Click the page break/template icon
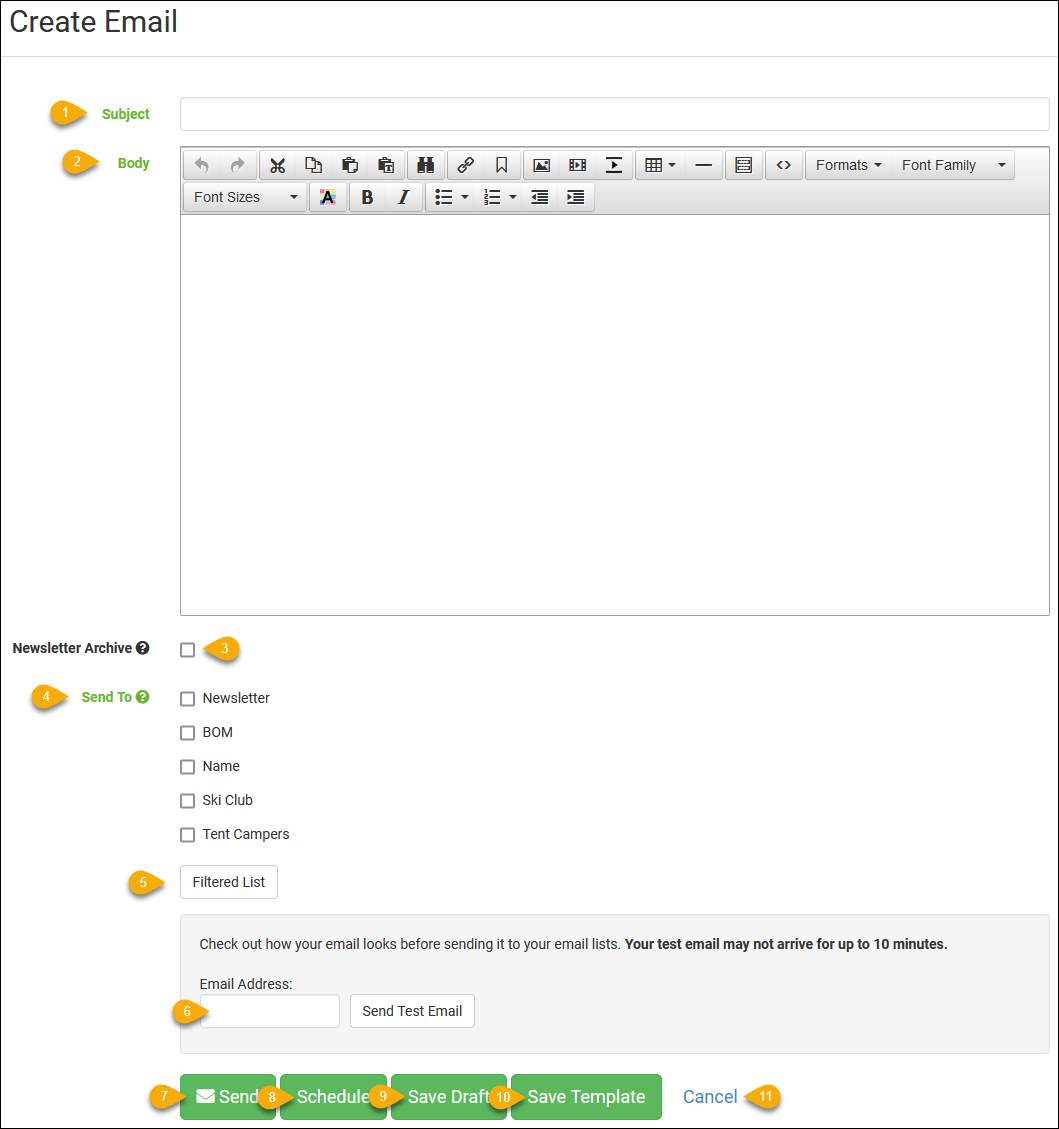1059x1129 pixels. pos(744,165)
